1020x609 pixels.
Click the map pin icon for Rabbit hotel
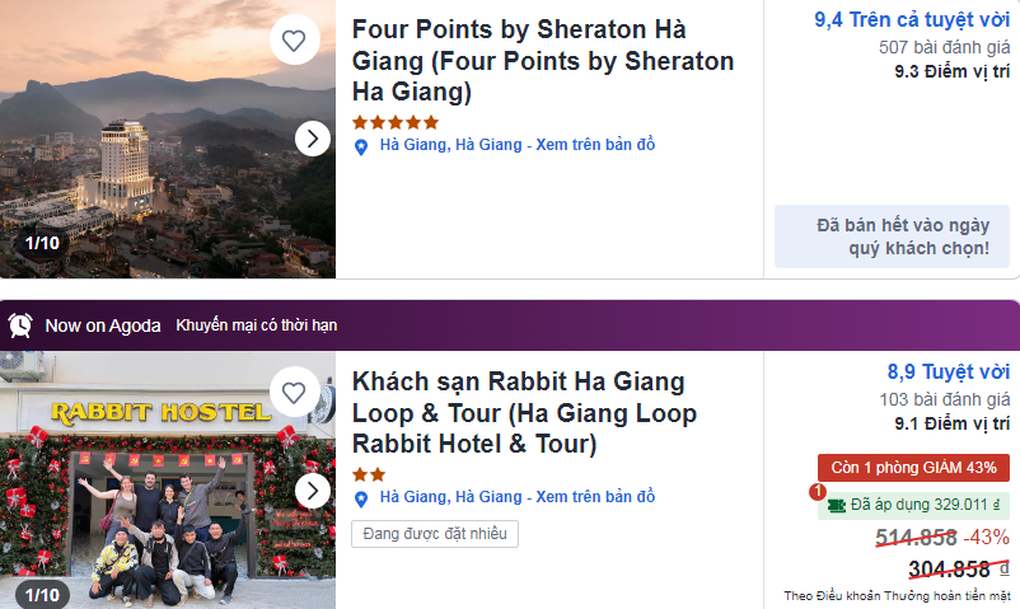pyautogui.click(x=362, y=498)
